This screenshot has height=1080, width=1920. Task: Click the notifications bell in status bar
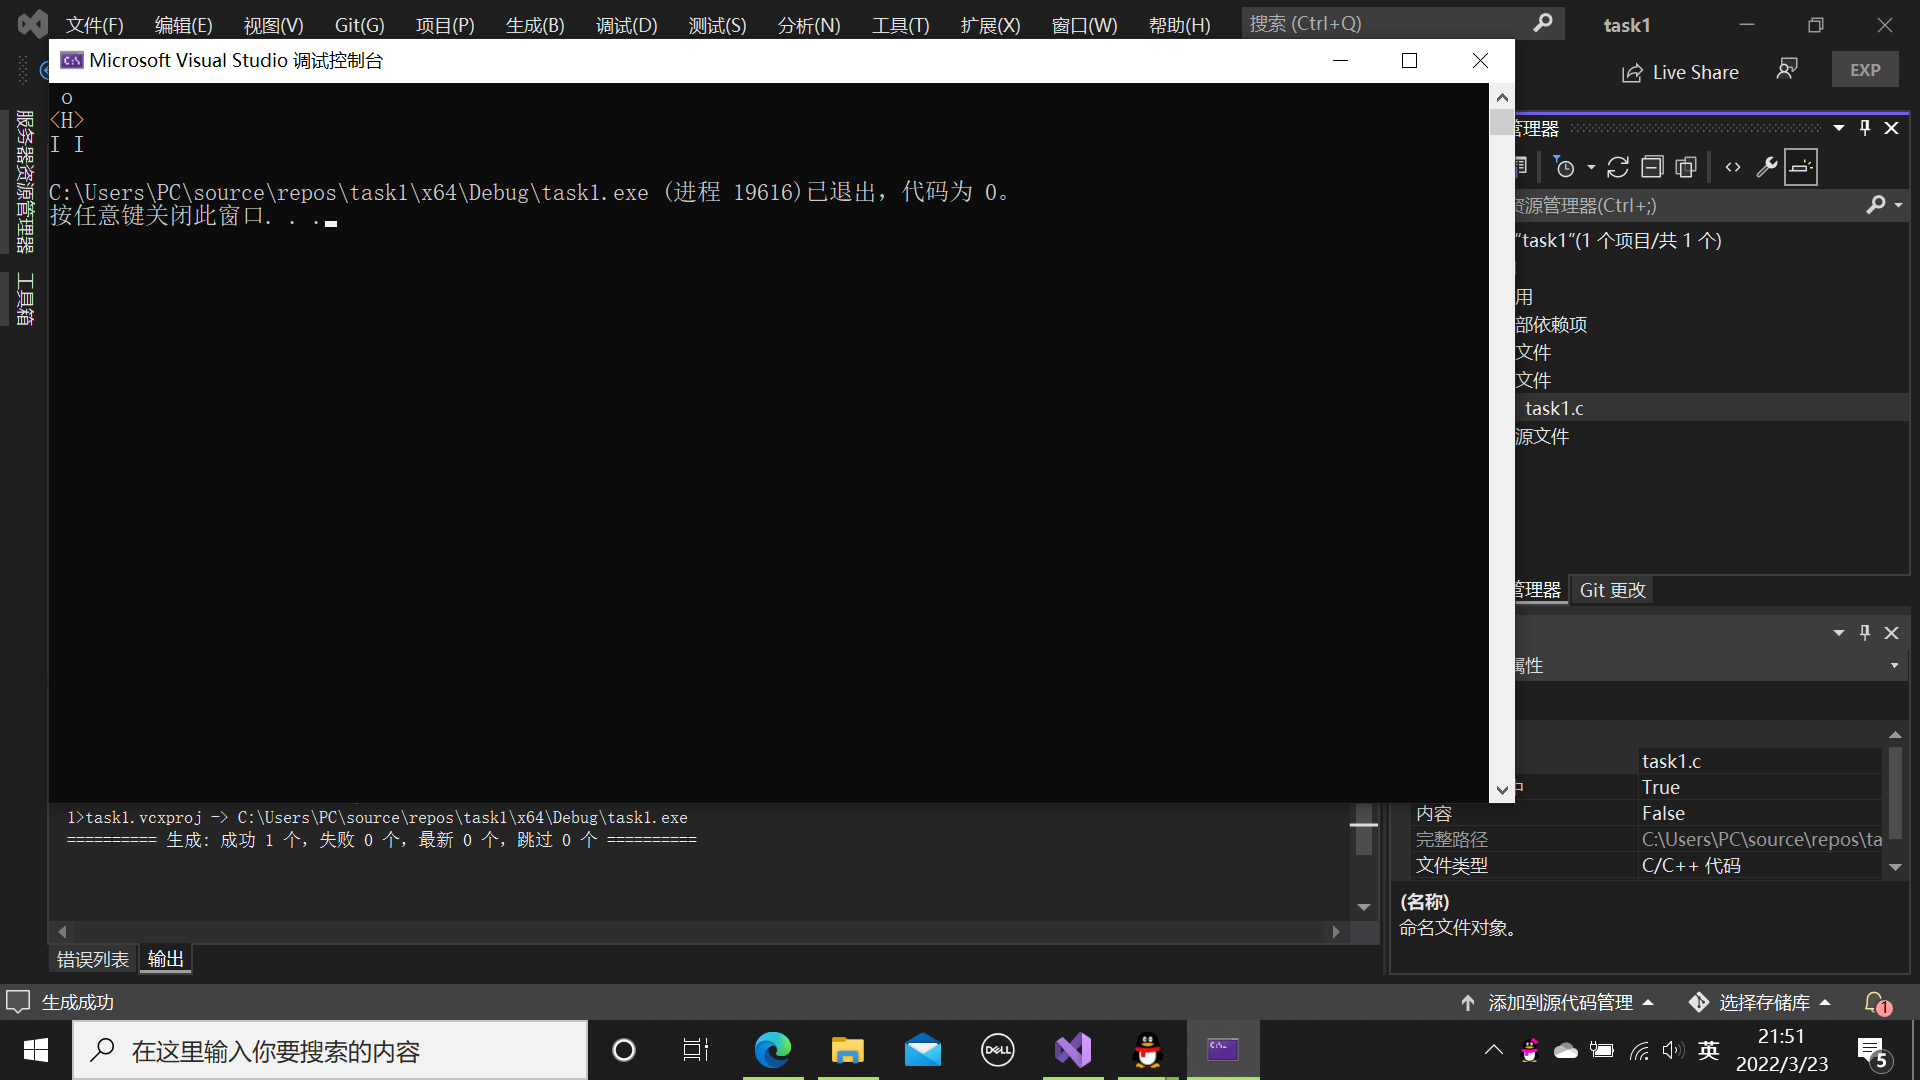1876,1002
